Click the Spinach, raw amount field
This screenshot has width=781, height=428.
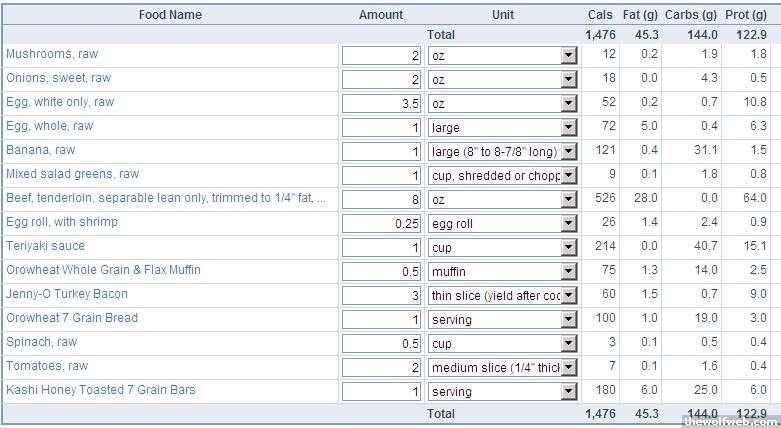pyautogui.click(x=382, y=344)
